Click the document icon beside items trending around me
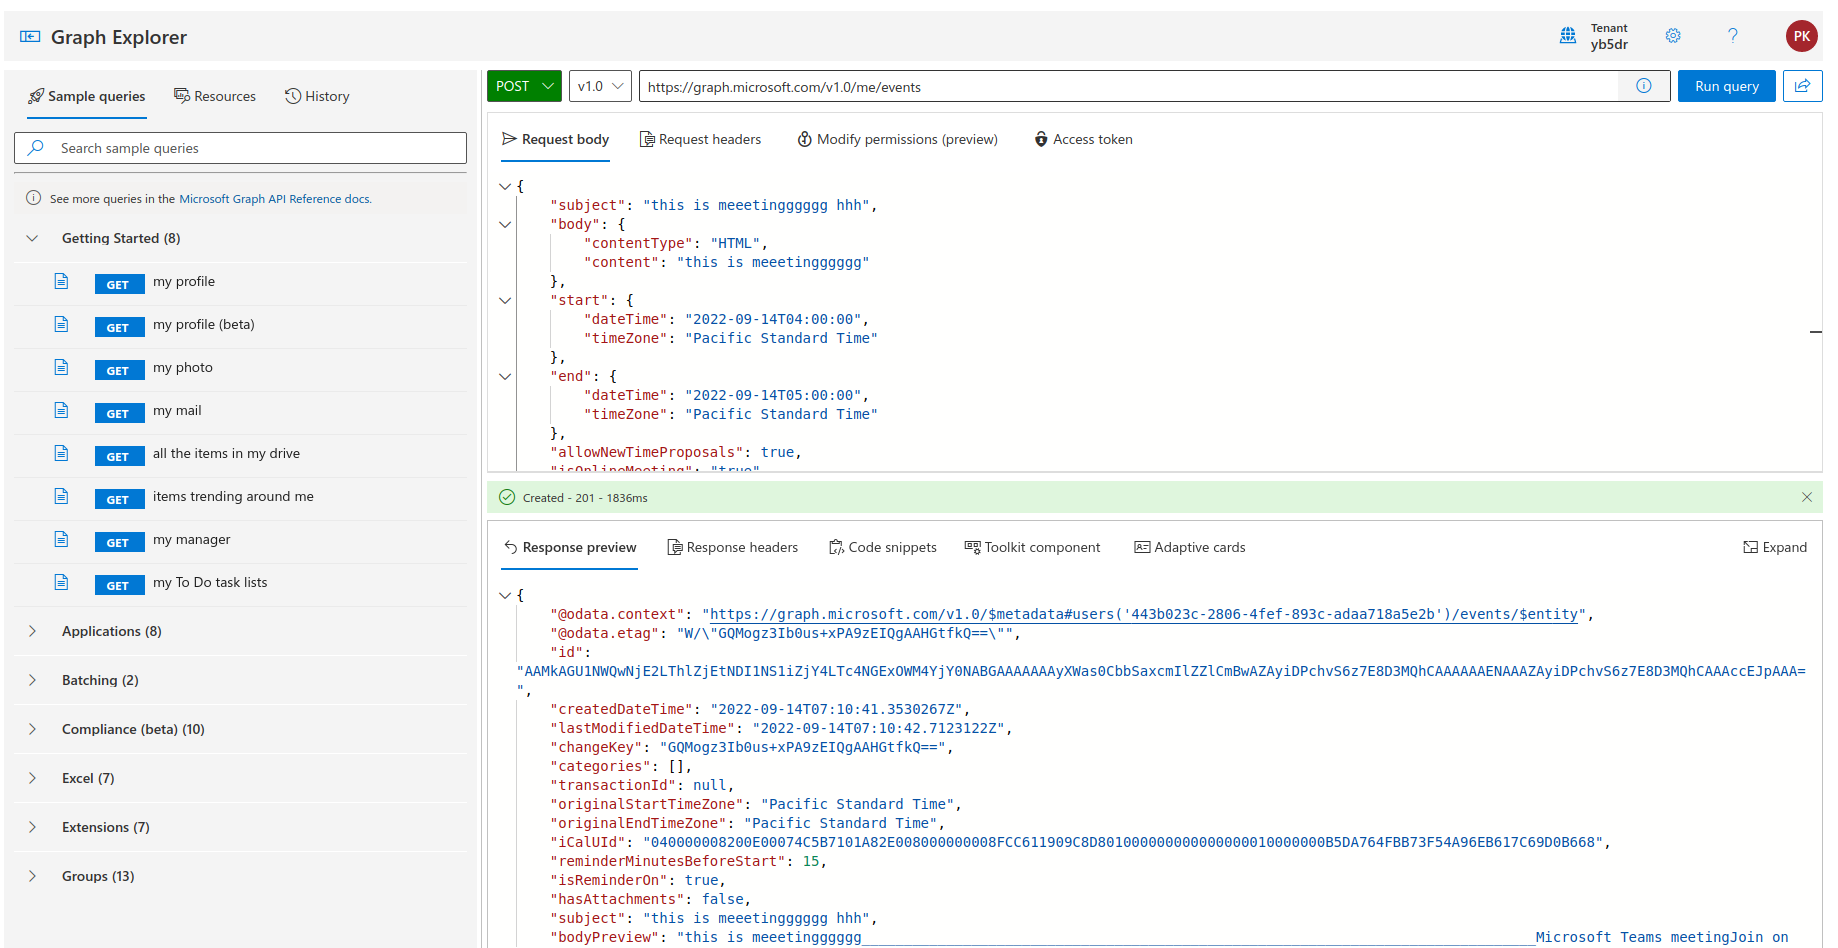This screenshot has height=948, width=1838. point(61,496)
